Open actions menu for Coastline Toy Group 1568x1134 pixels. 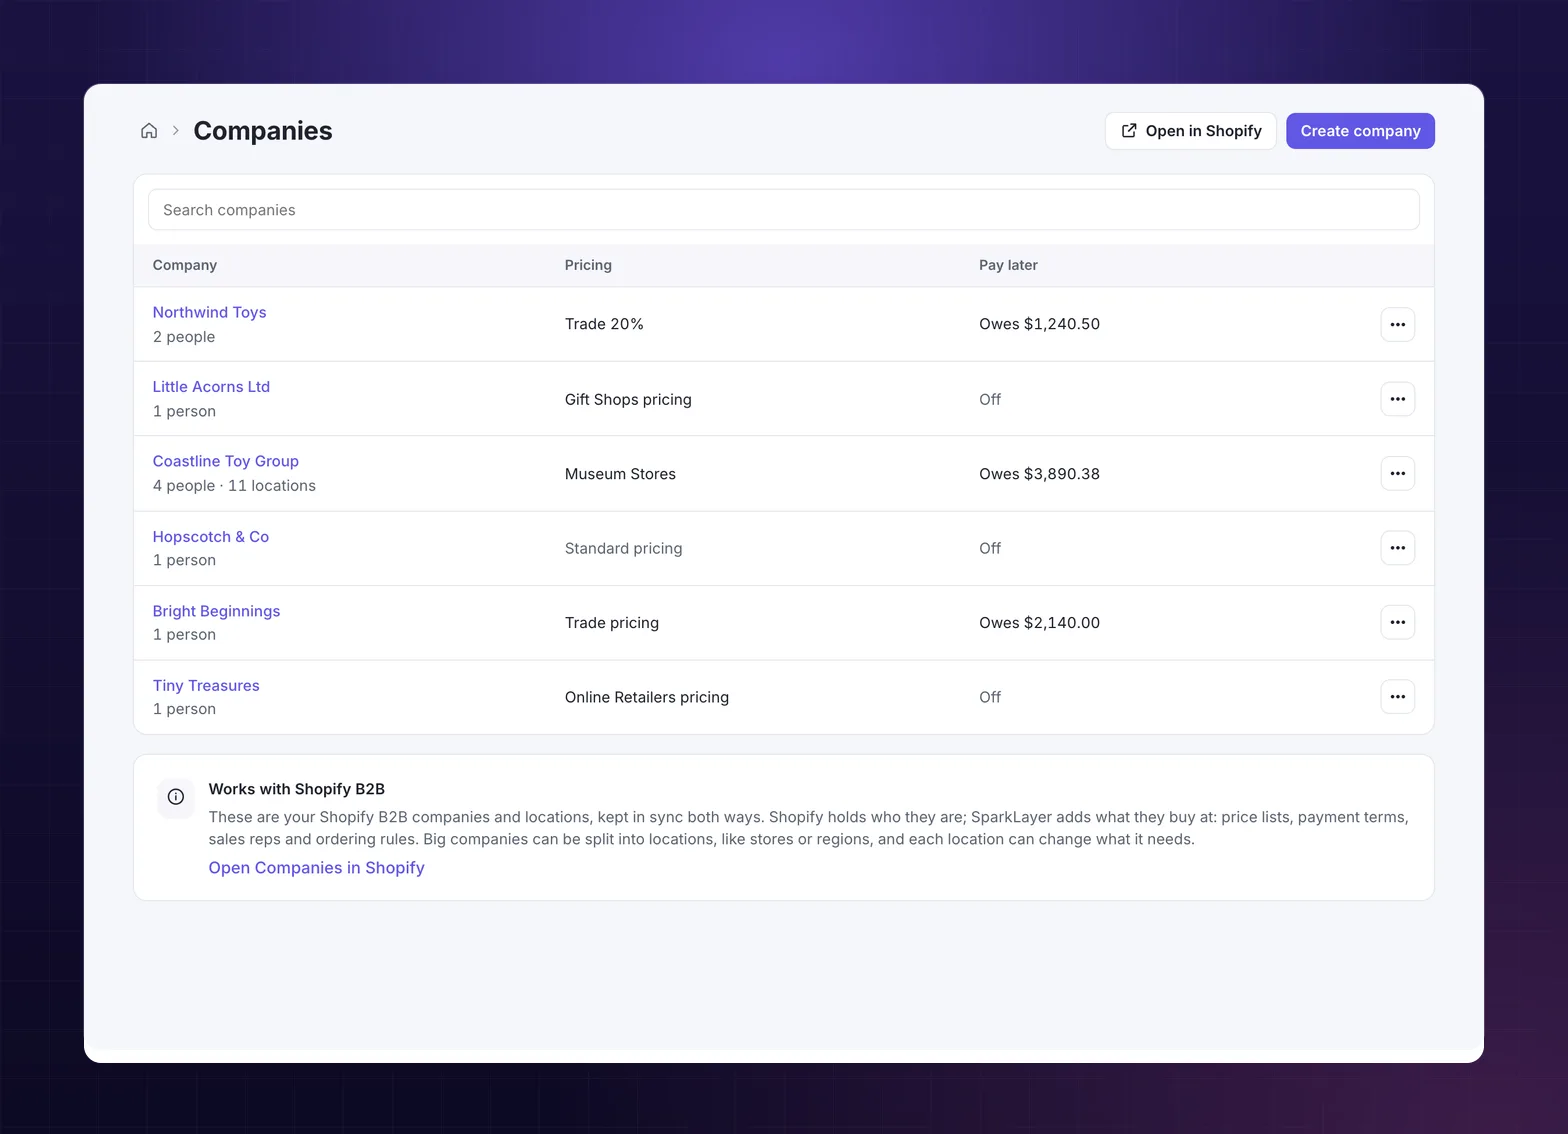[1397, 473]
